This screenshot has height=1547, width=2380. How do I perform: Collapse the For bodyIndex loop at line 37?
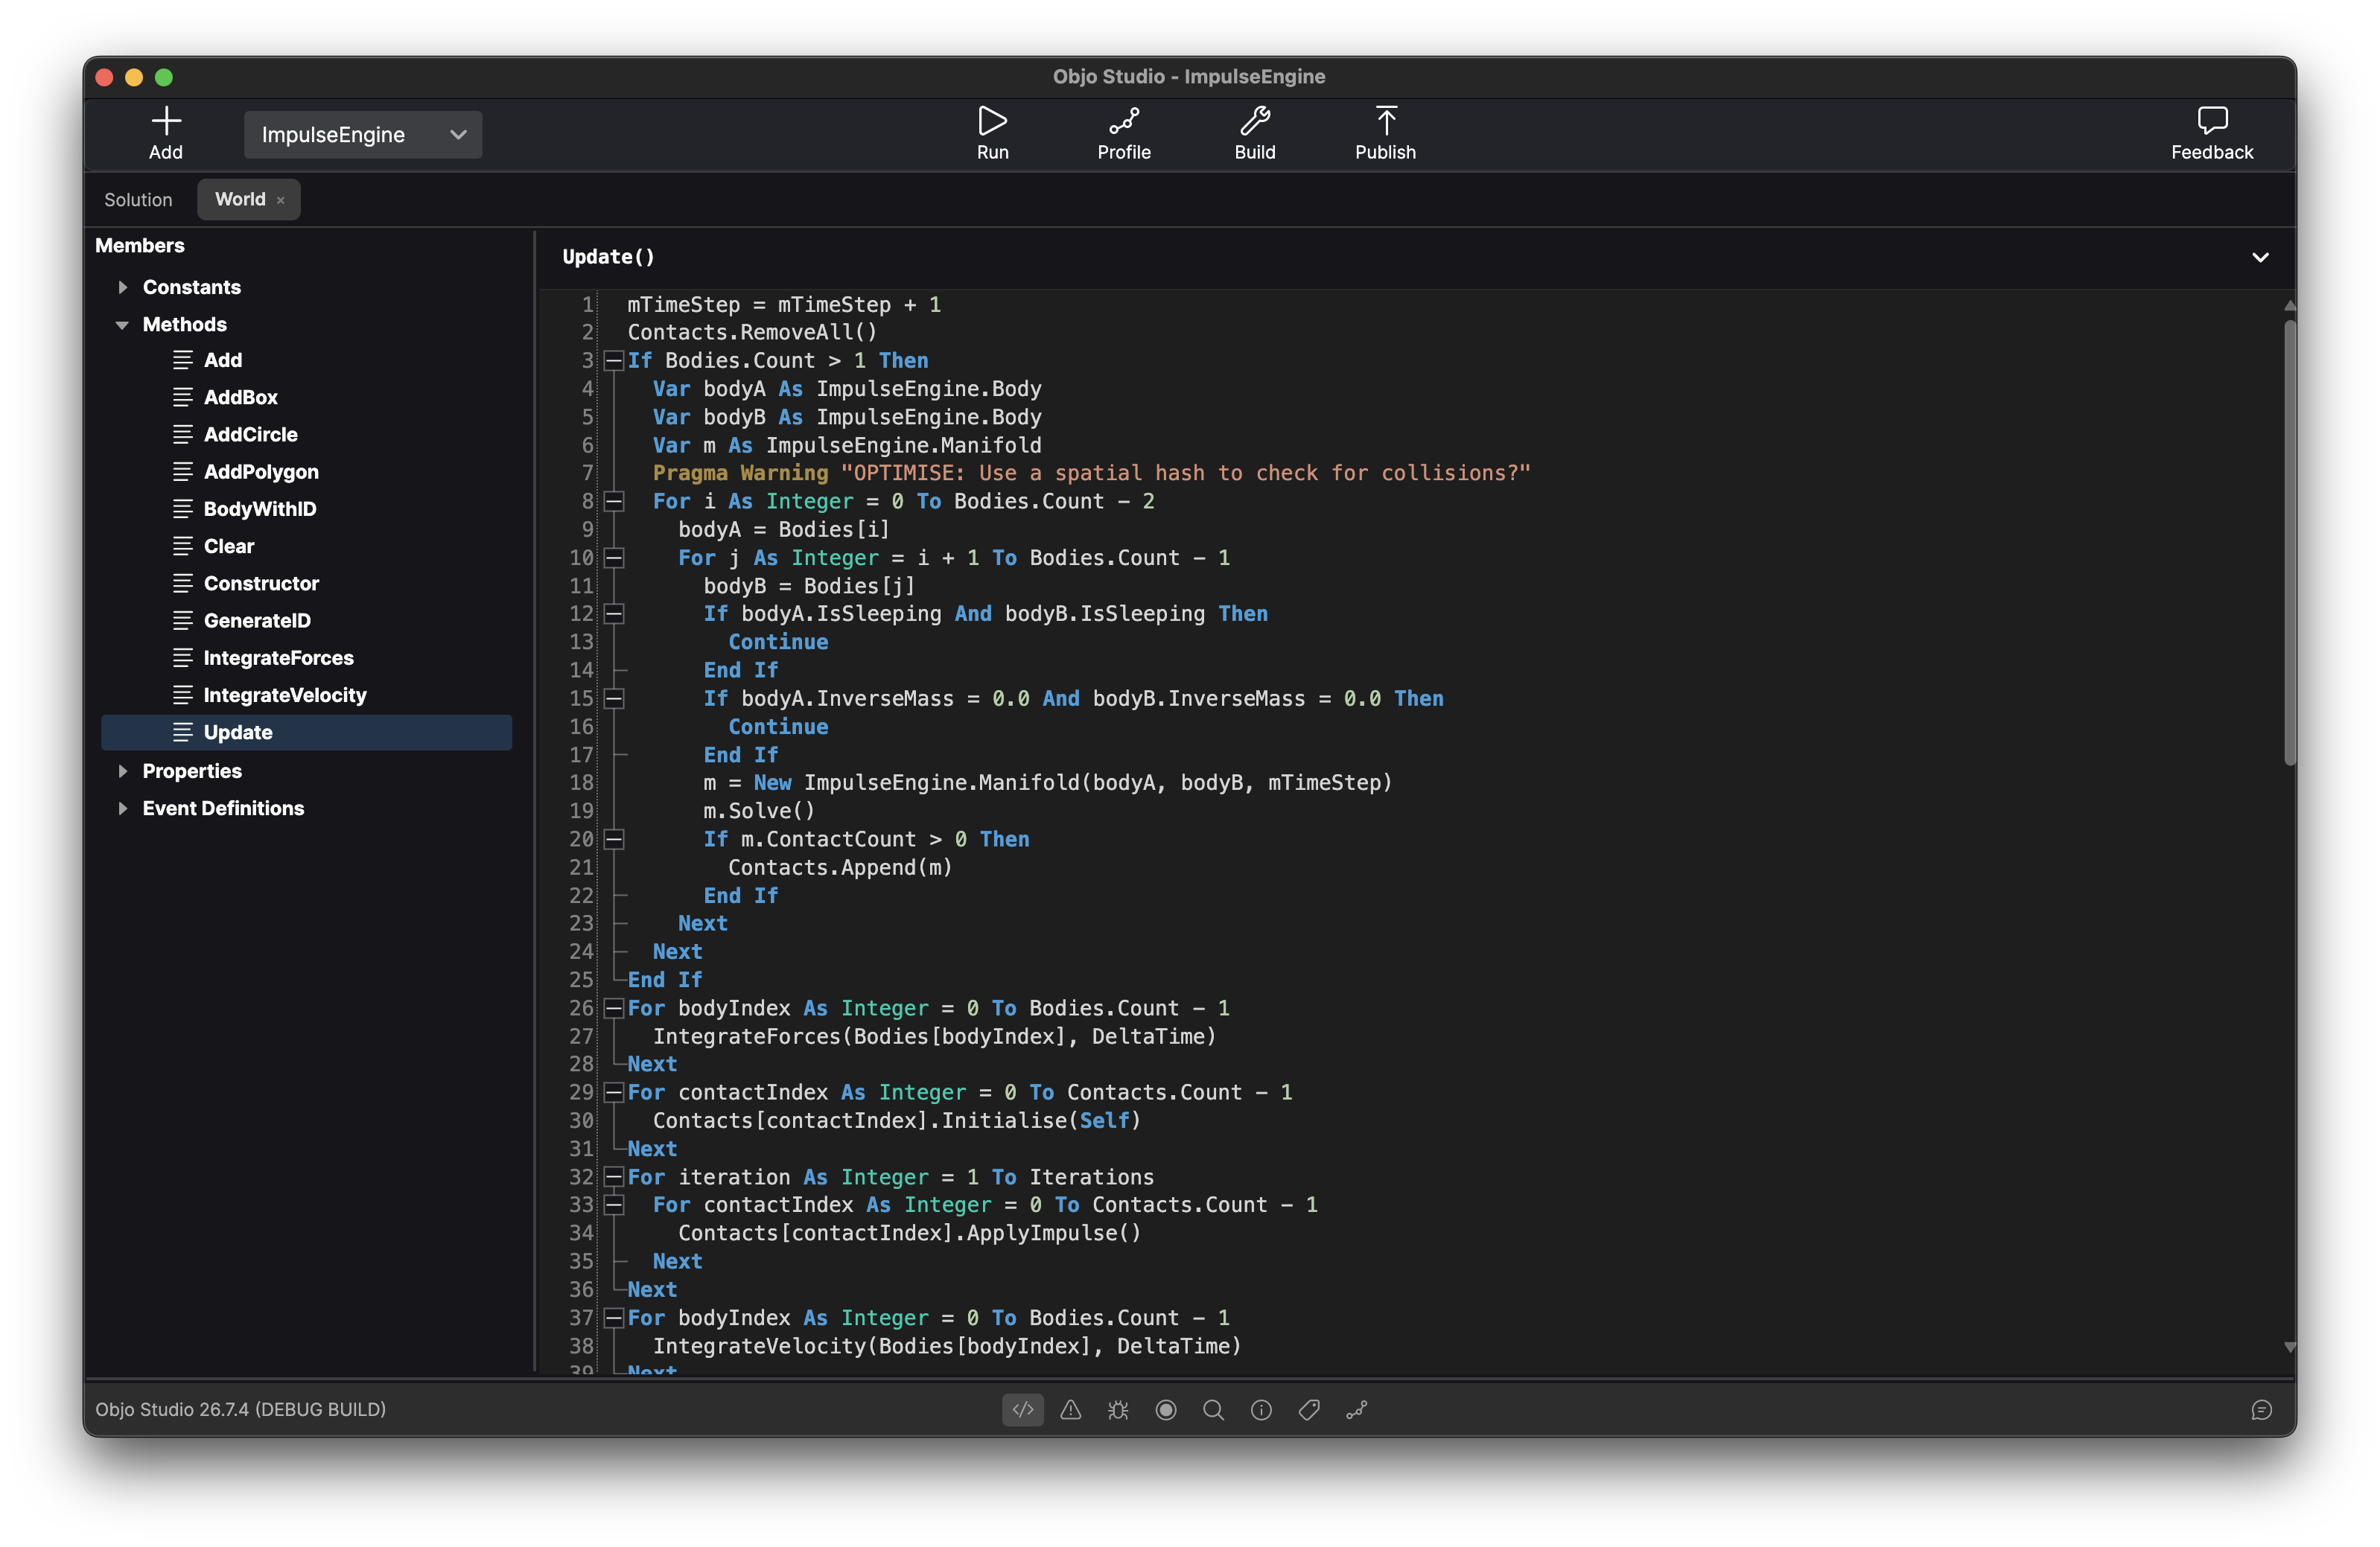(614, 1318)
